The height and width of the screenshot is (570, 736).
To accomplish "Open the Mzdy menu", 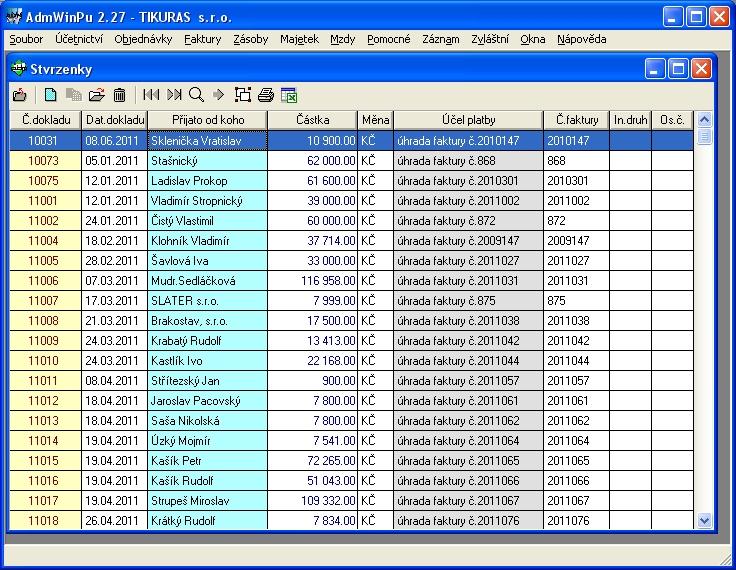I will [343, 39].
